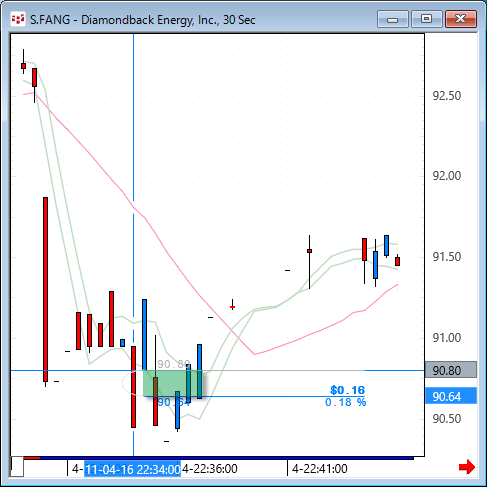
Task: Click the 4-22:36:00 time axis label
Action: coord(210,469)
